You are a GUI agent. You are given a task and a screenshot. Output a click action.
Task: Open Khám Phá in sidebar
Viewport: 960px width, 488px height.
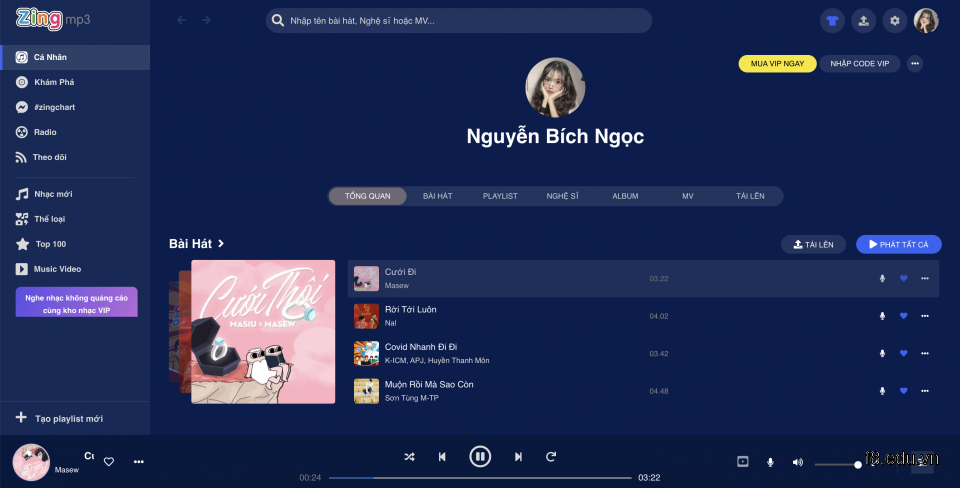click(75, 82)
